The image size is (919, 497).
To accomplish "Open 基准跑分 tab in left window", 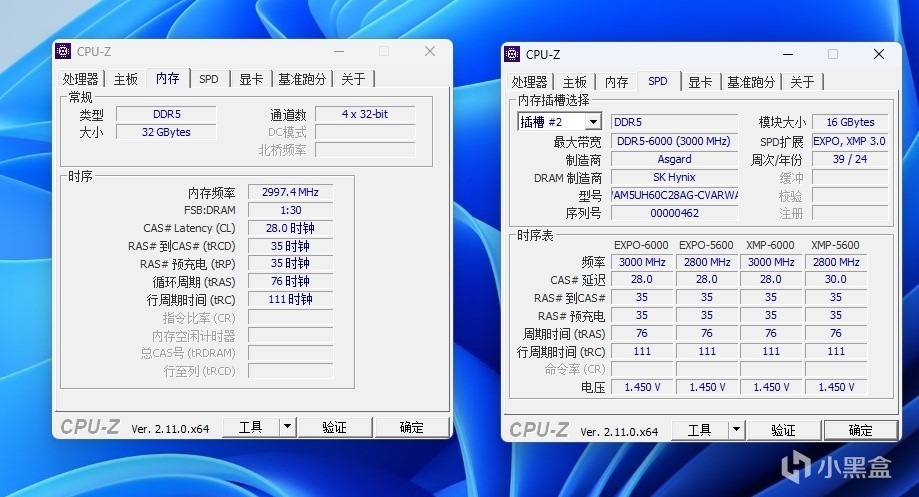I will pos(302,79).
